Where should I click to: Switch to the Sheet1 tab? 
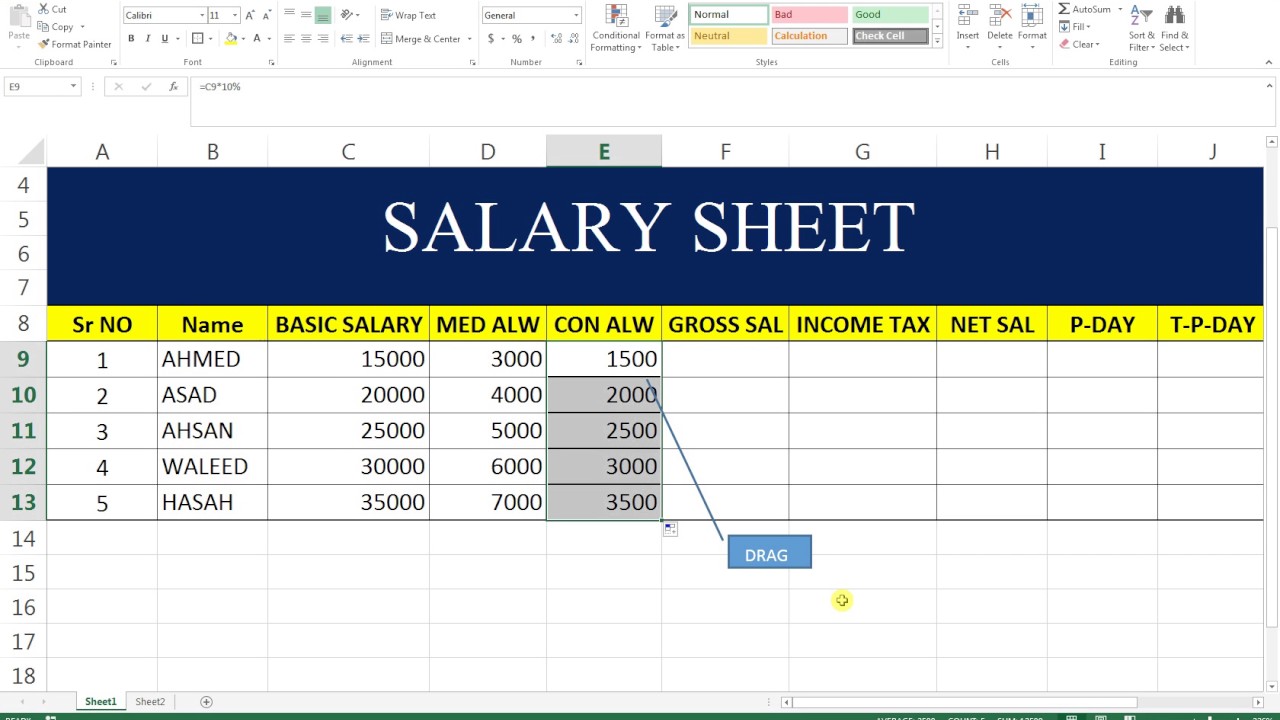[x=100, y=702]
